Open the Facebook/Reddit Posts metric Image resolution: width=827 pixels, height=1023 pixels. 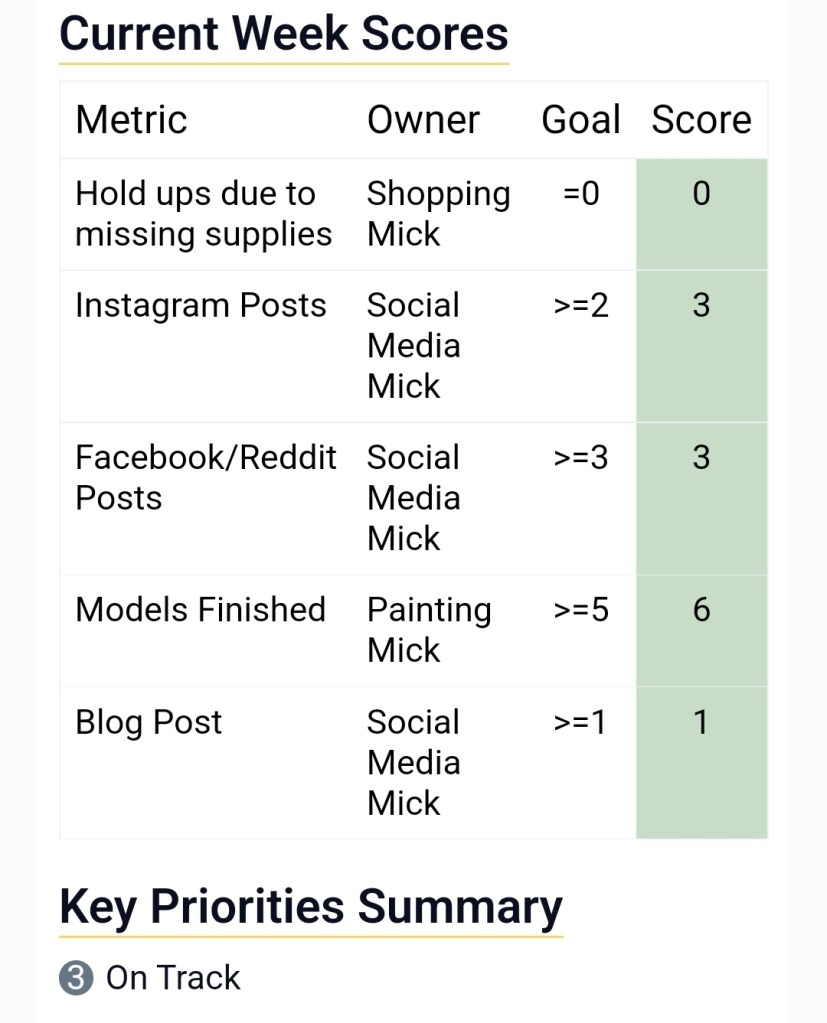click(x=205, y=477)
